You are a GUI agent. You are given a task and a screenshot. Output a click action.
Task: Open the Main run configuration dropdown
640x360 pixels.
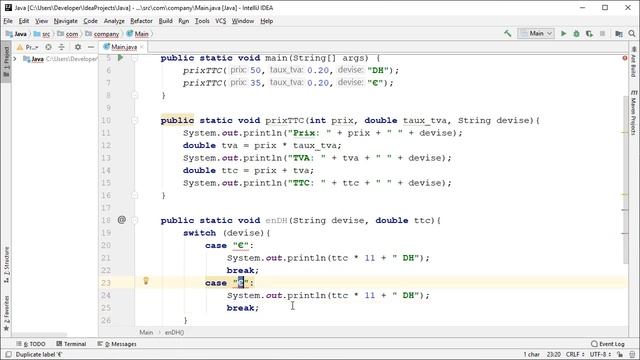pyautogui.click(x=536, y=33)
